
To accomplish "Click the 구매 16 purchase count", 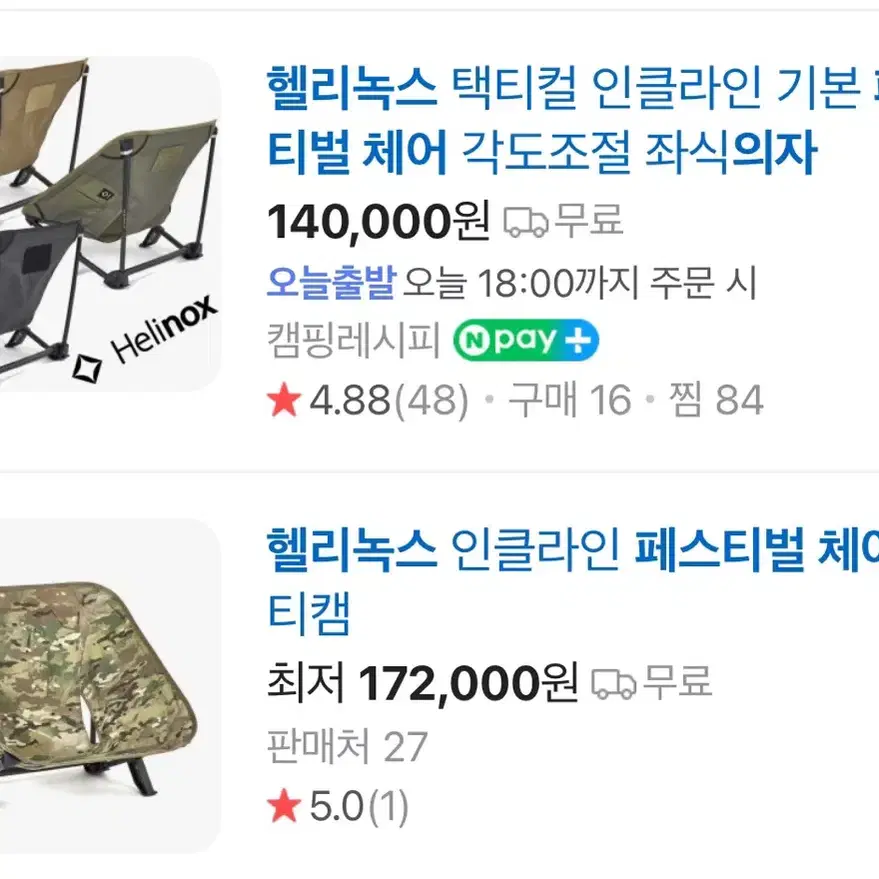I will pyautogui.click(x=570, y=400).
